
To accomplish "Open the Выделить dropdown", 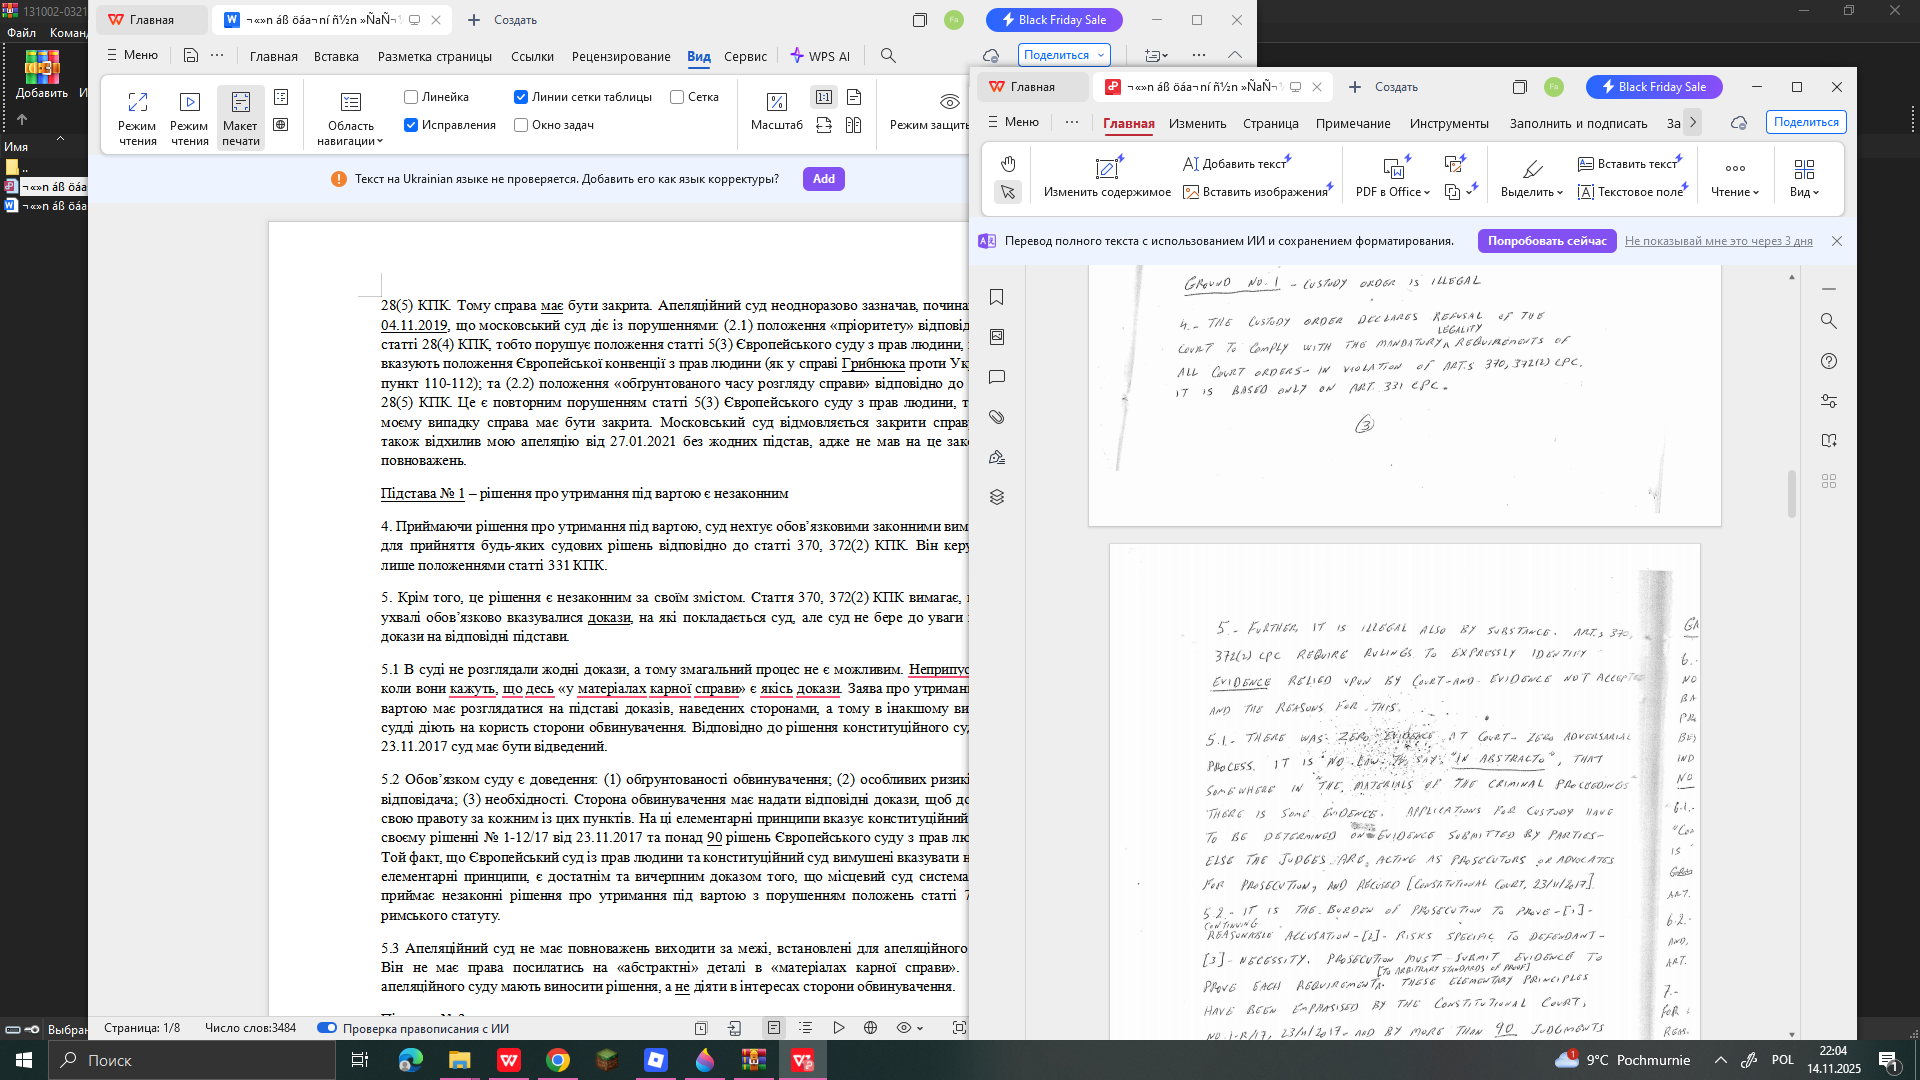I will (1532, 192).
